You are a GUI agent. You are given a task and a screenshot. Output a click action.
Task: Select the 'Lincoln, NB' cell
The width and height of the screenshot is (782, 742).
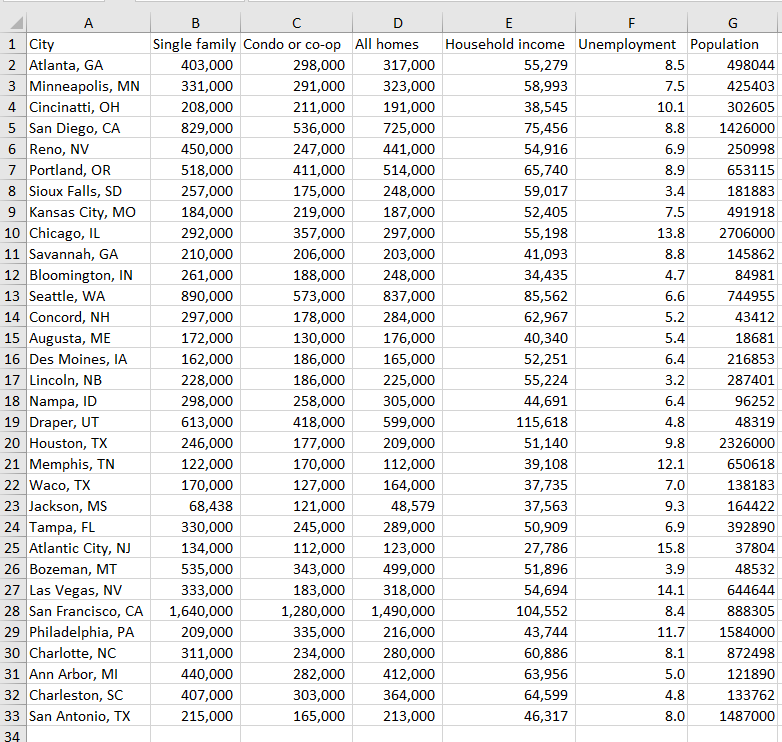coord(88,380)
